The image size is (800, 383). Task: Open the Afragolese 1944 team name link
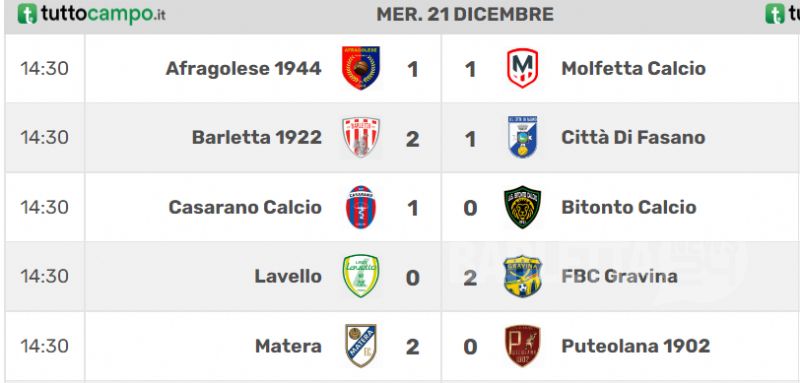pos(243,68)
